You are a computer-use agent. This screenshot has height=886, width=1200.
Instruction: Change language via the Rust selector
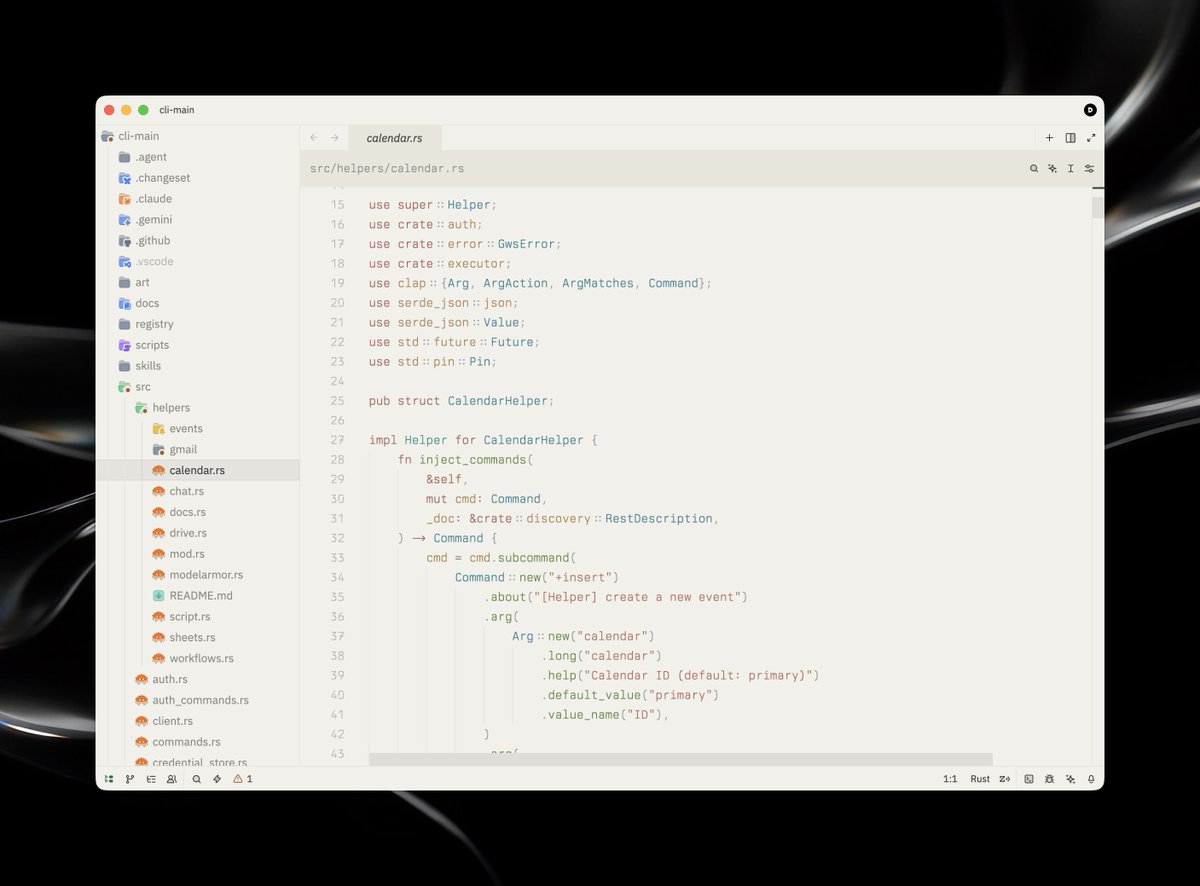point(980,778)
